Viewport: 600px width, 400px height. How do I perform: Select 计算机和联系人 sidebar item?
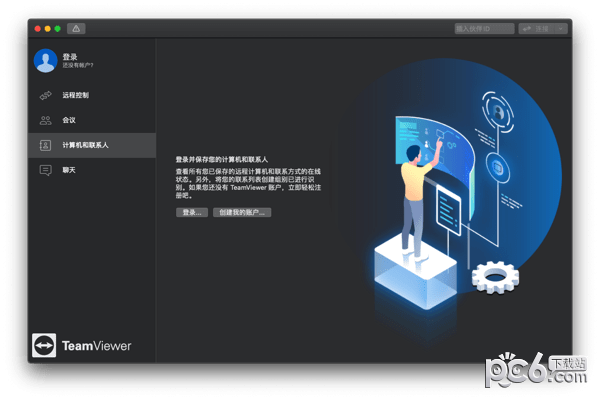92,145
